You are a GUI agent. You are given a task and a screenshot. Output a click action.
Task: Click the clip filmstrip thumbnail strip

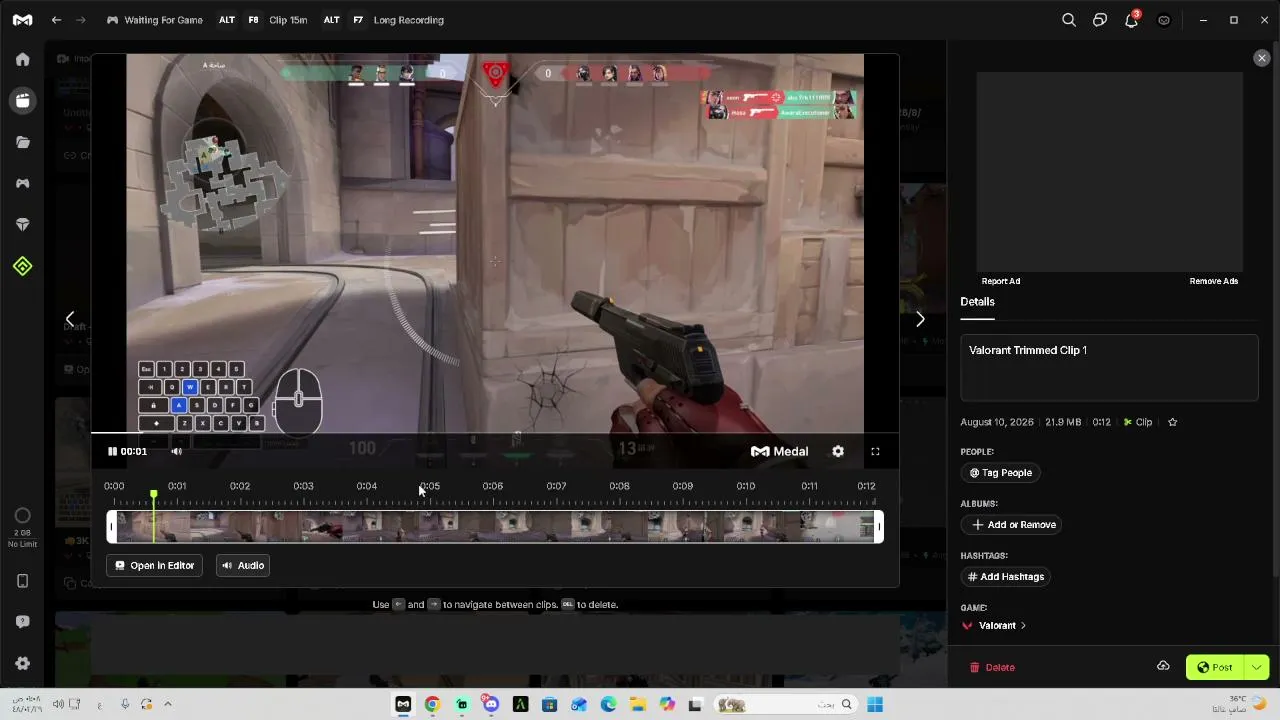(x=495, y=527)
